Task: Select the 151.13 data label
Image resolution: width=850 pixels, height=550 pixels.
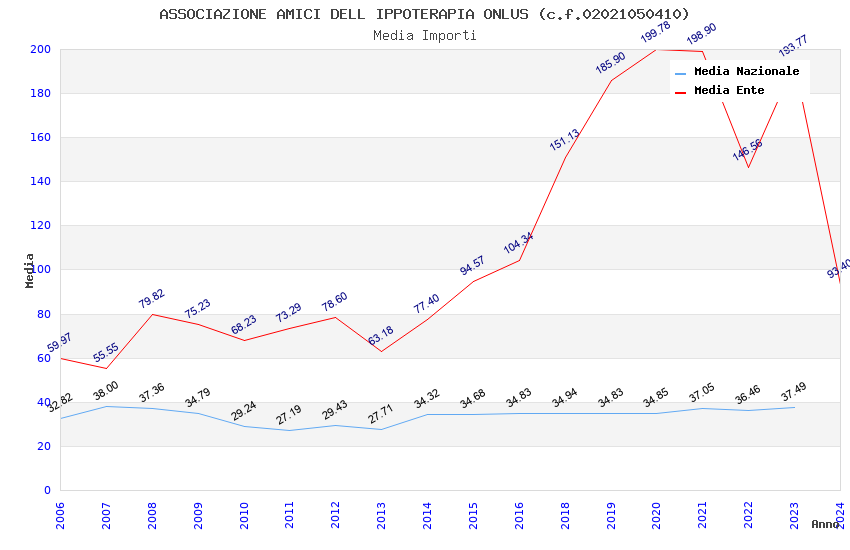Action: (564, 140)
